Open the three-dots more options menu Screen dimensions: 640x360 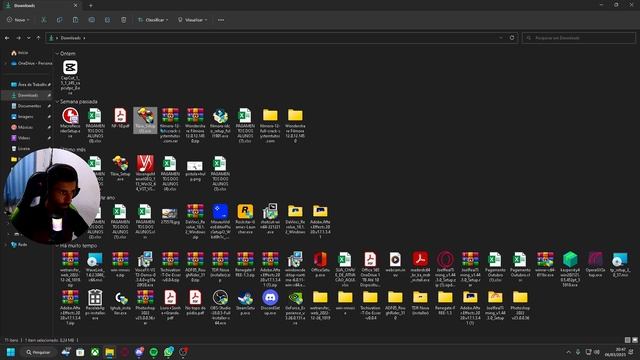coord(221,20)
